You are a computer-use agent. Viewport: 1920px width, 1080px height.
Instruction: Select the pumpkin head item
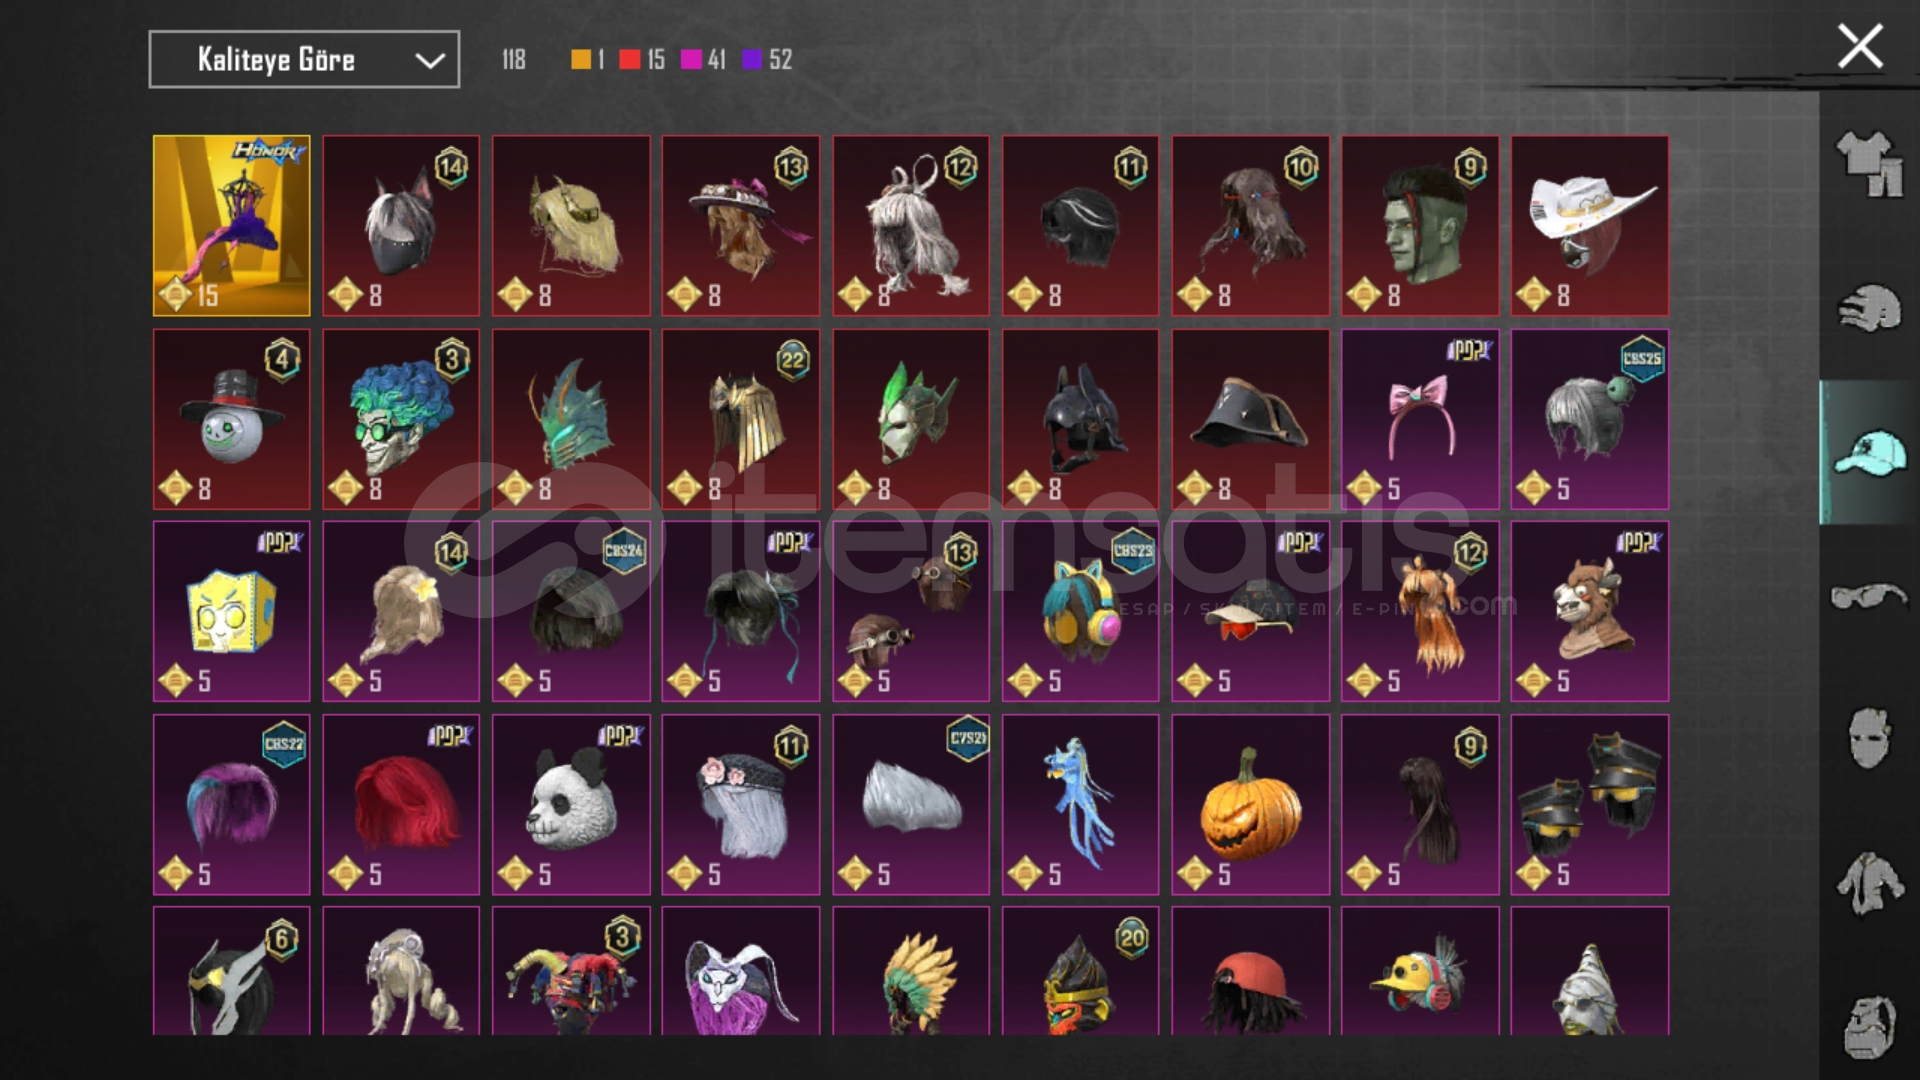1250,804
